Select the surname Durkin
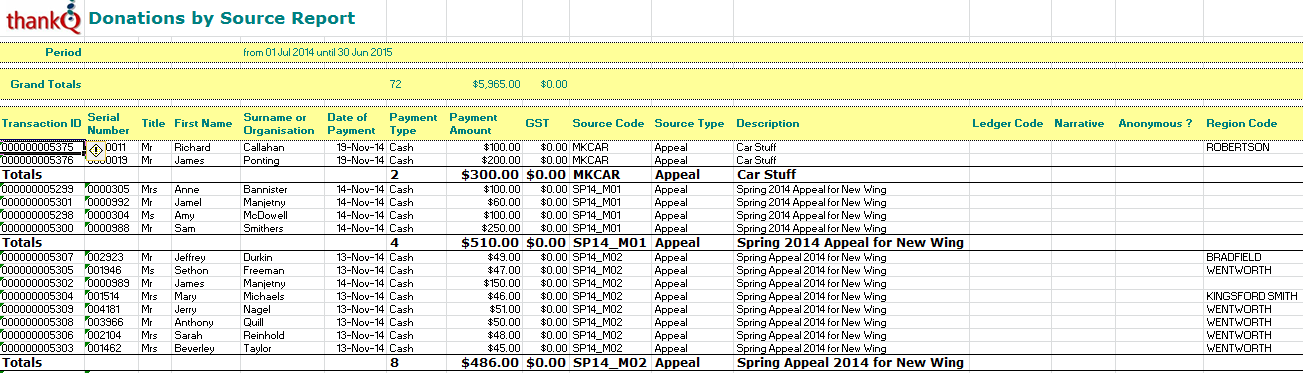Image resolution: width=1303 pixels, height=373 pixels. point(259,257)
